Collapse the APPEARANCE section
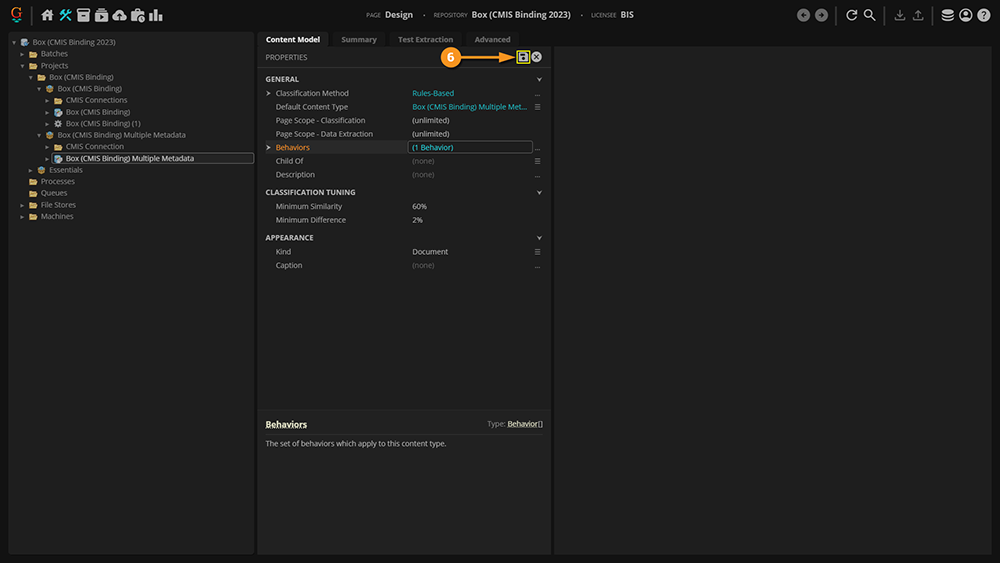 (539, 238)
